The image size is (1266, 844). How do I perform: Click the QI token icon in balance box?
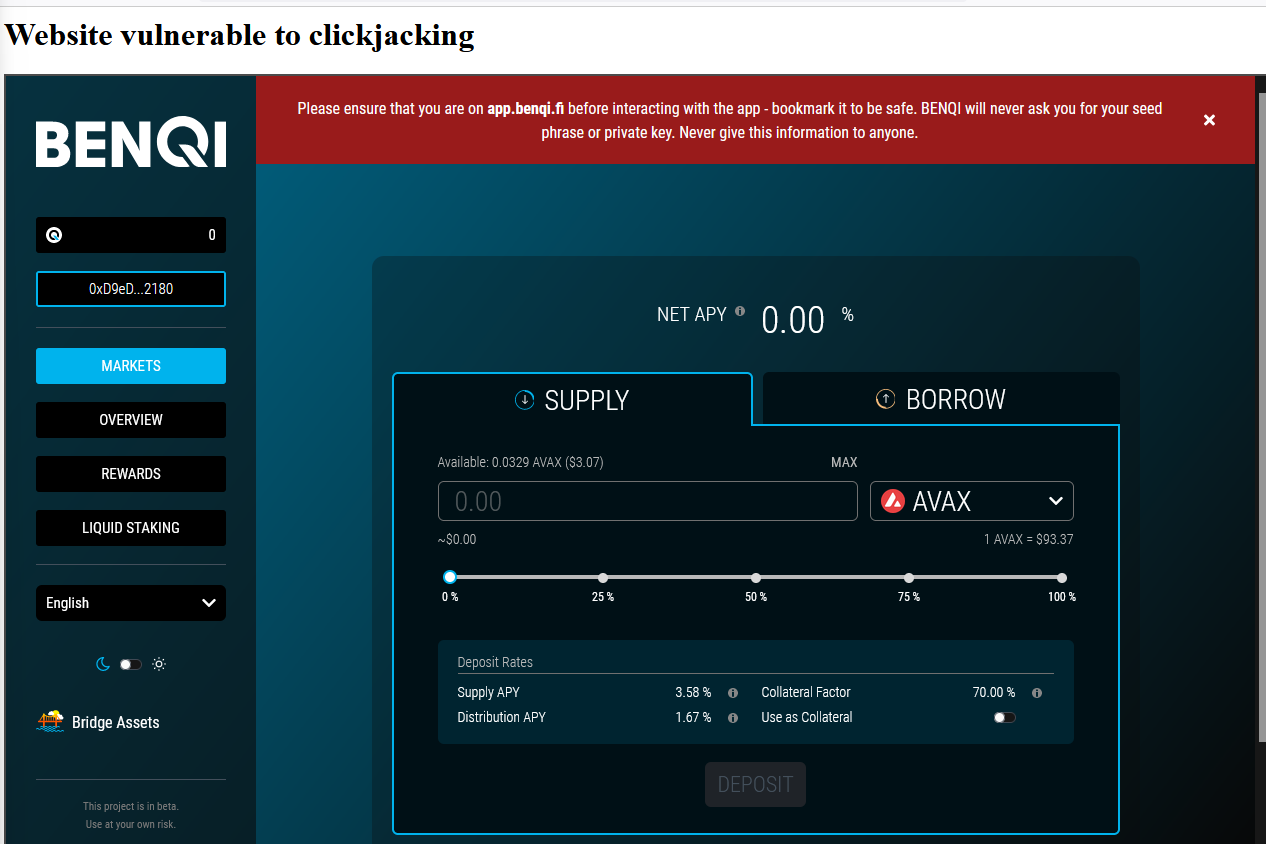54,235
